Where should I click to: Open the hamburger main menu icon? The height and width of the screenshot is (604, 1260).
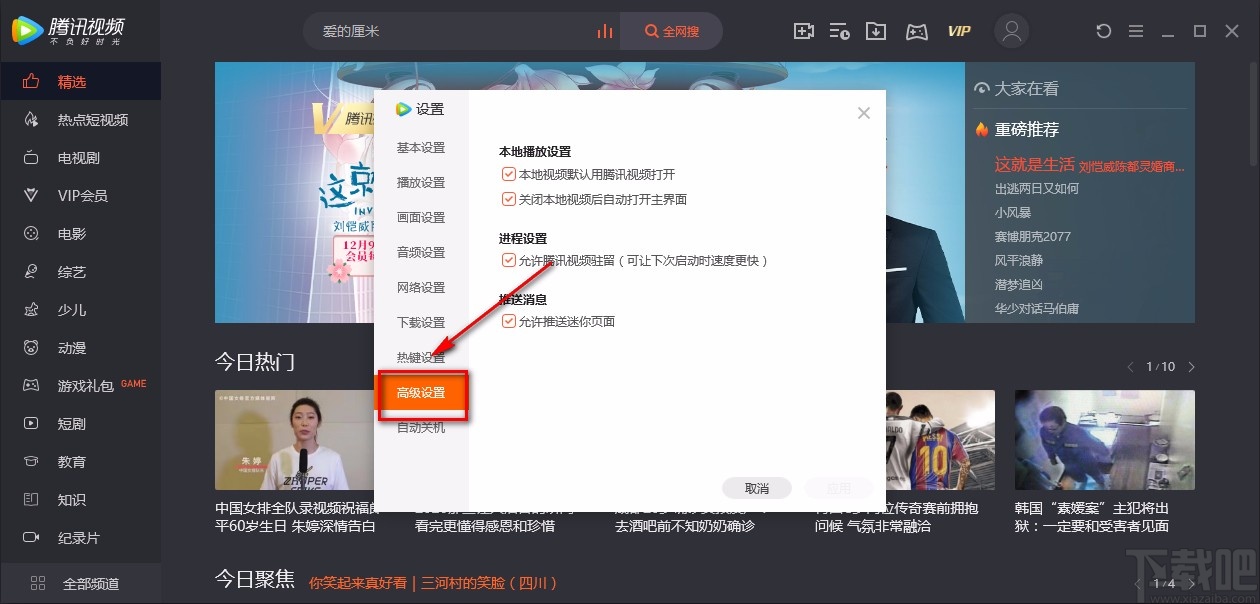pyautogui.click(x=1136, y=31)
